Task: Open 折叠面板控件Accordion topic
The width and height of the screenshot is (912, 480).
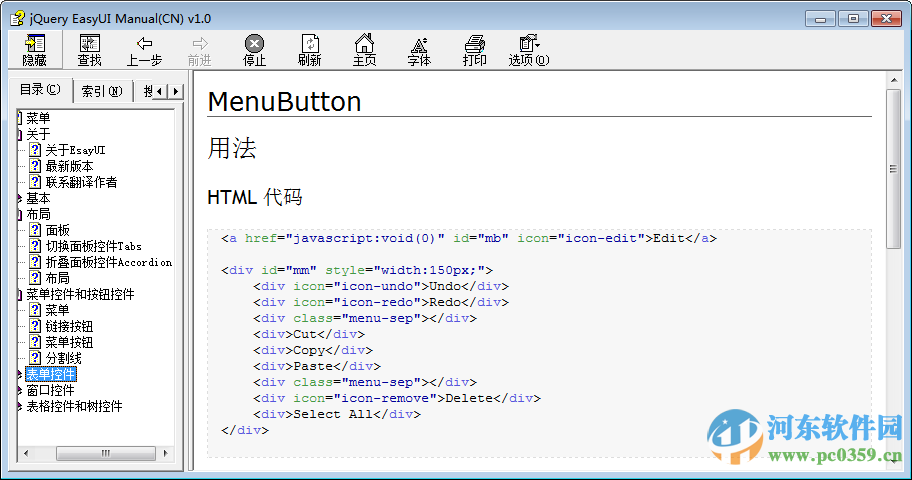Action: 109,262
